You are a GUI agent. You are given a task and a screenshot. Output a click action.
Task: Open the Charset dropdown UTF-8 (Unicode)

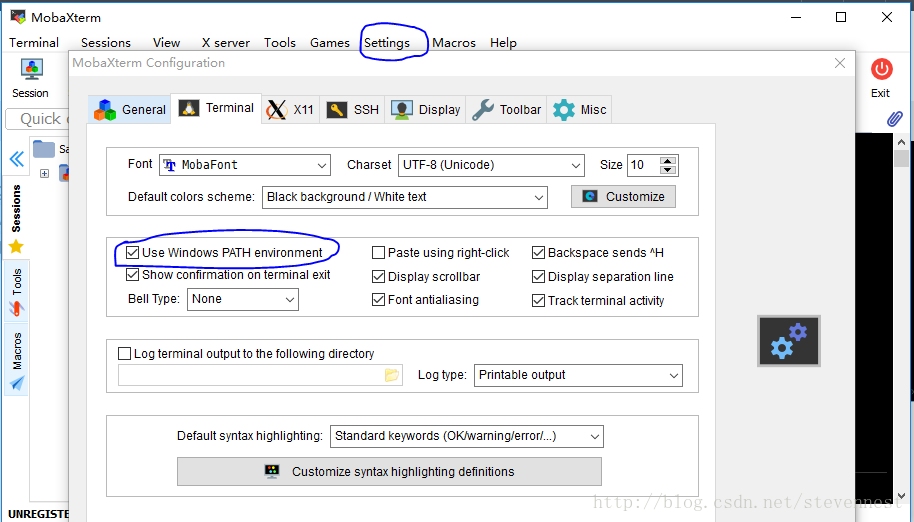coord(491,165)
